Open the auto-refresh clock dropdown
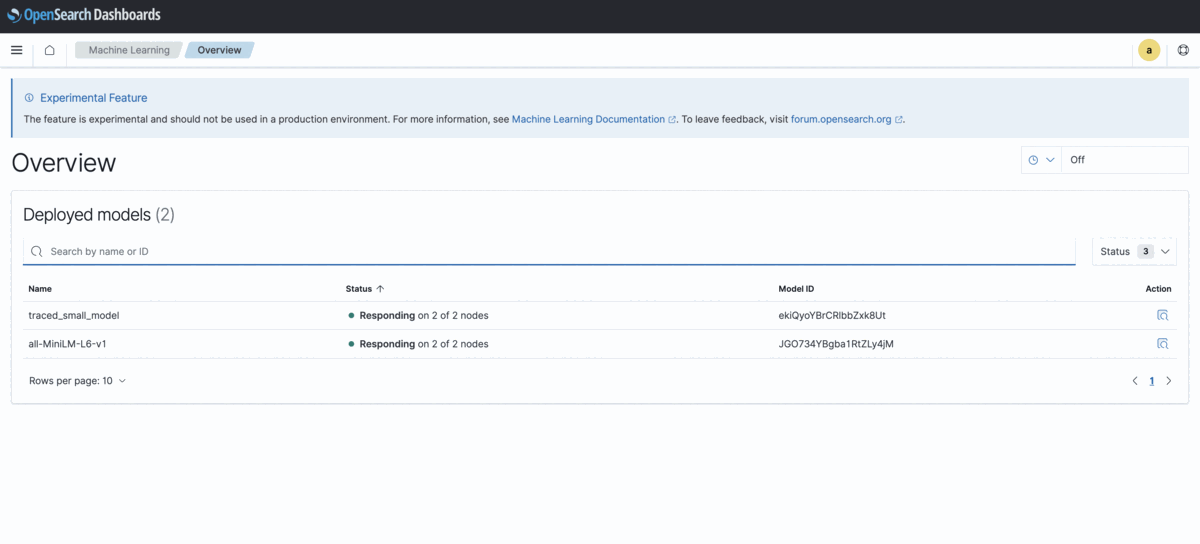 (x=1041, y=160)
